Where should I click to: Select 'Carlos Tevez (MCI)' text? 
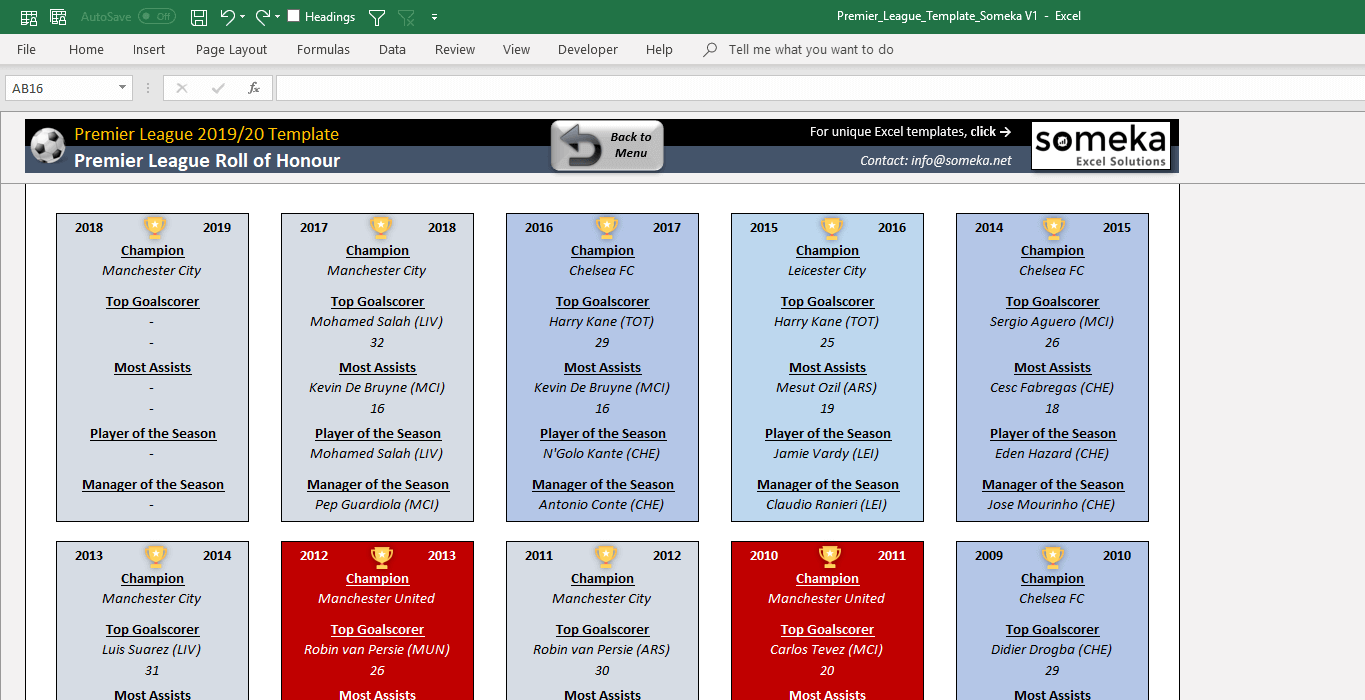coord(827,650)
